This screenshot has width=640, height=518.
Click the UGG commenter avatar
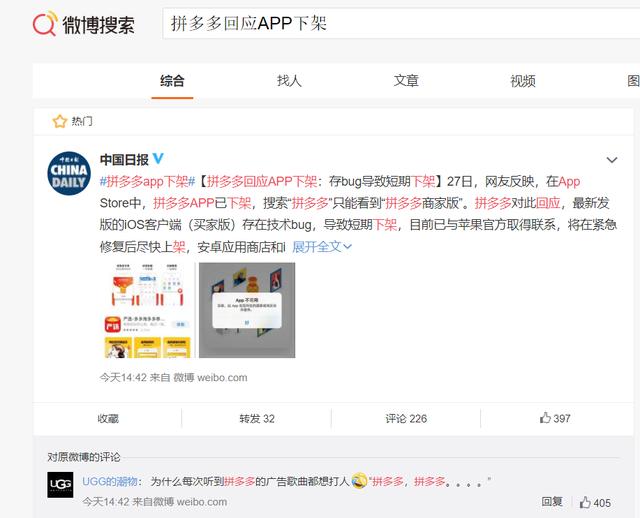(60, 485)
